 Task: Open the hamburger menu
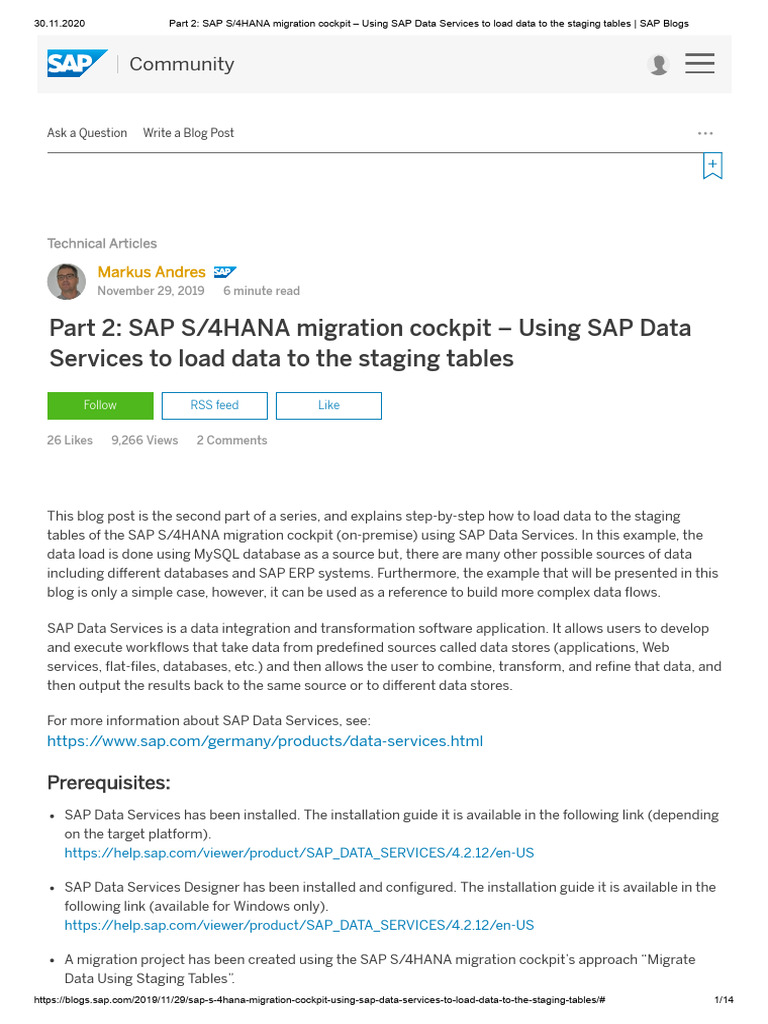pos(699,63)
